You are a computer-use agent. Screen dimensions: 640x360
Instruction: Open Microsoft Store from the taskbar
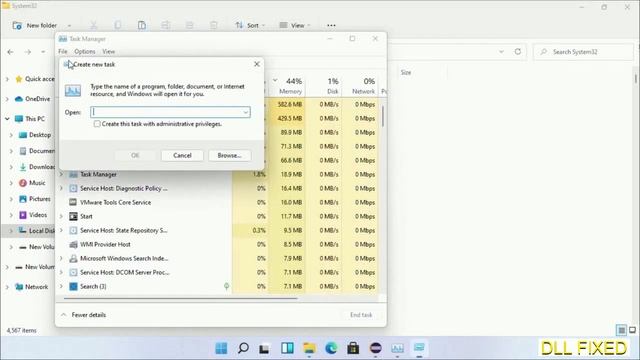353,348
